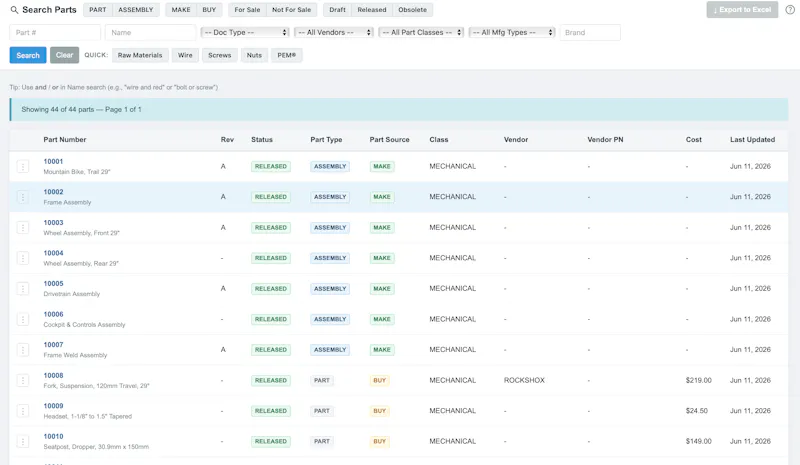Open part 10005 Drivetrain Assembly link

click(x=53, y=284)
